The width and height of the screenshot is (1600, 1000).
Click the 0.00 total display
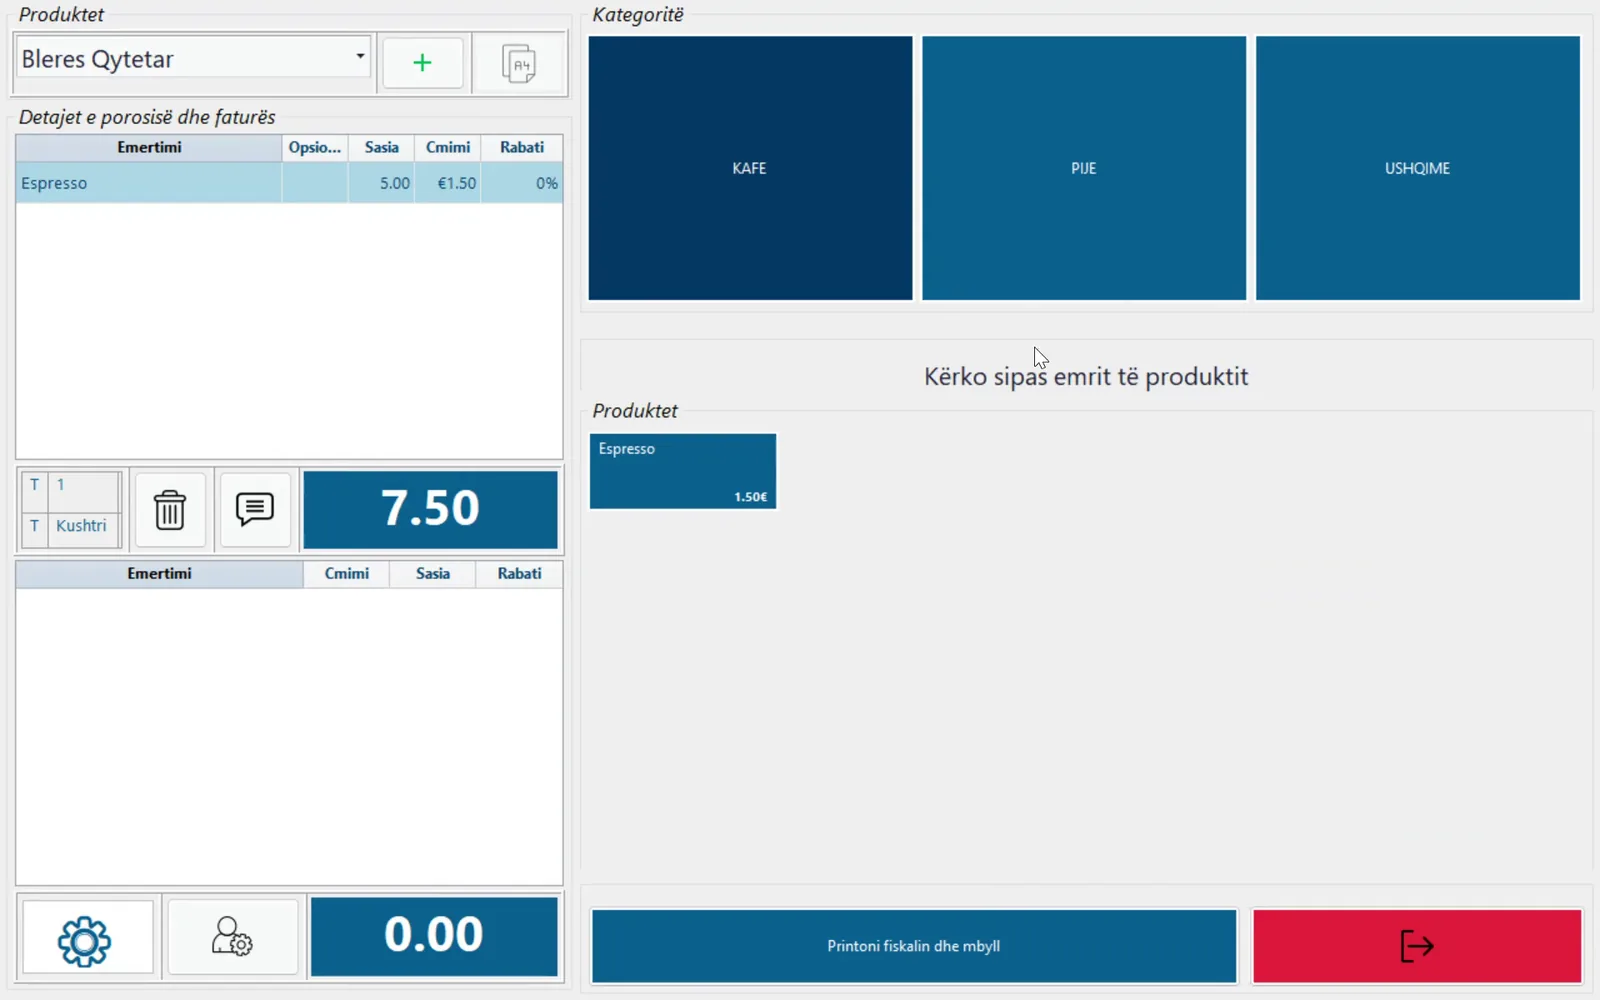434,936
